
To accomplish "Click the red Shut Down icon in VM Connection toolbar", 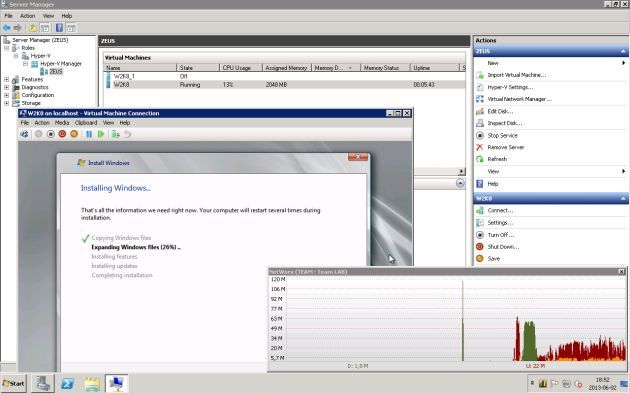I will tap(62, 134).
